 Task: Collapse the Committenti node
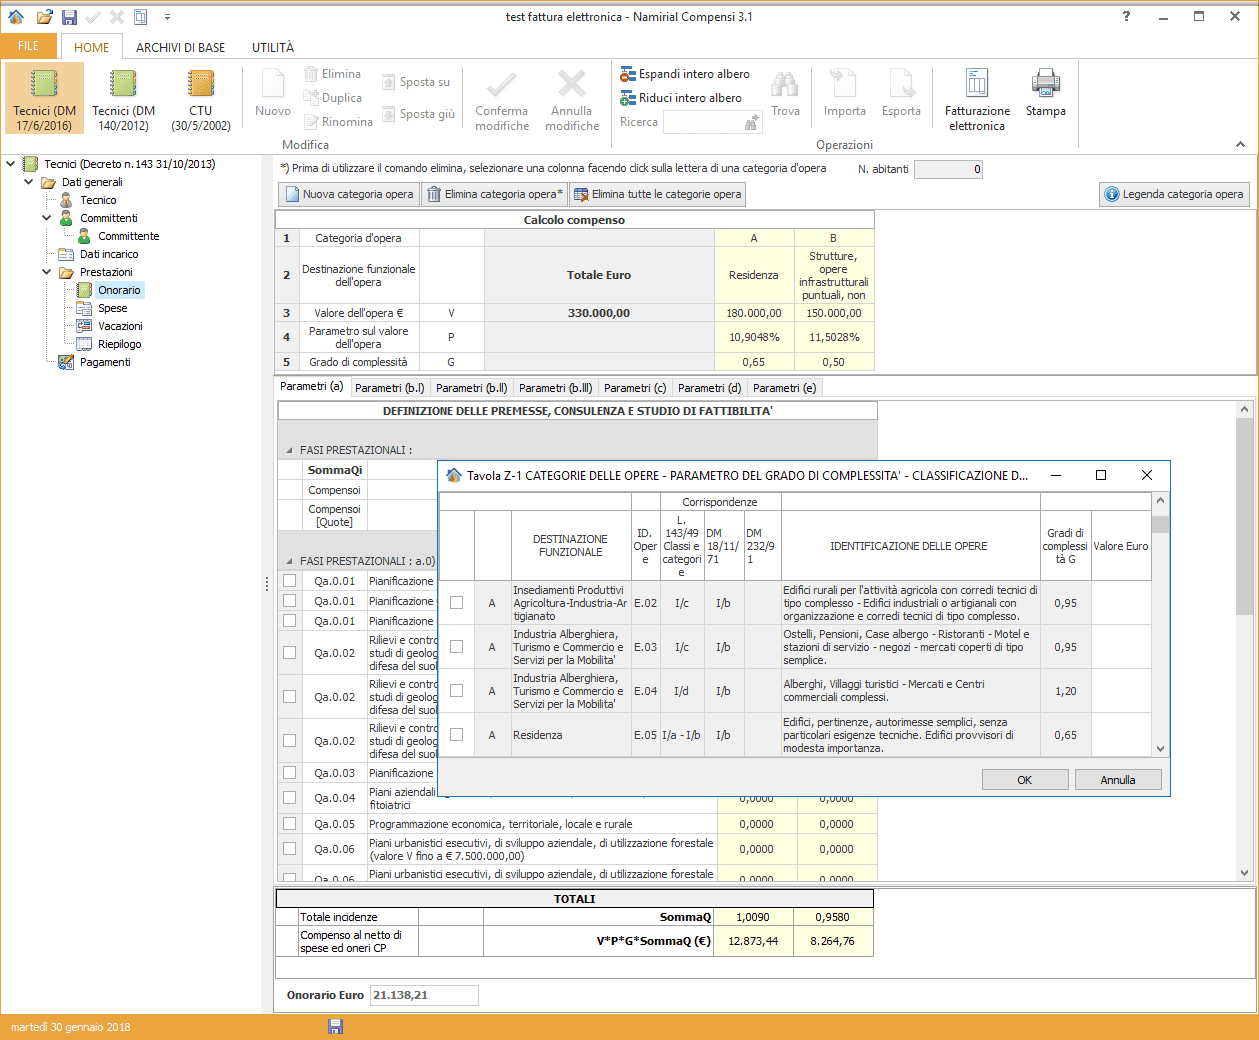tap(46, 218)
